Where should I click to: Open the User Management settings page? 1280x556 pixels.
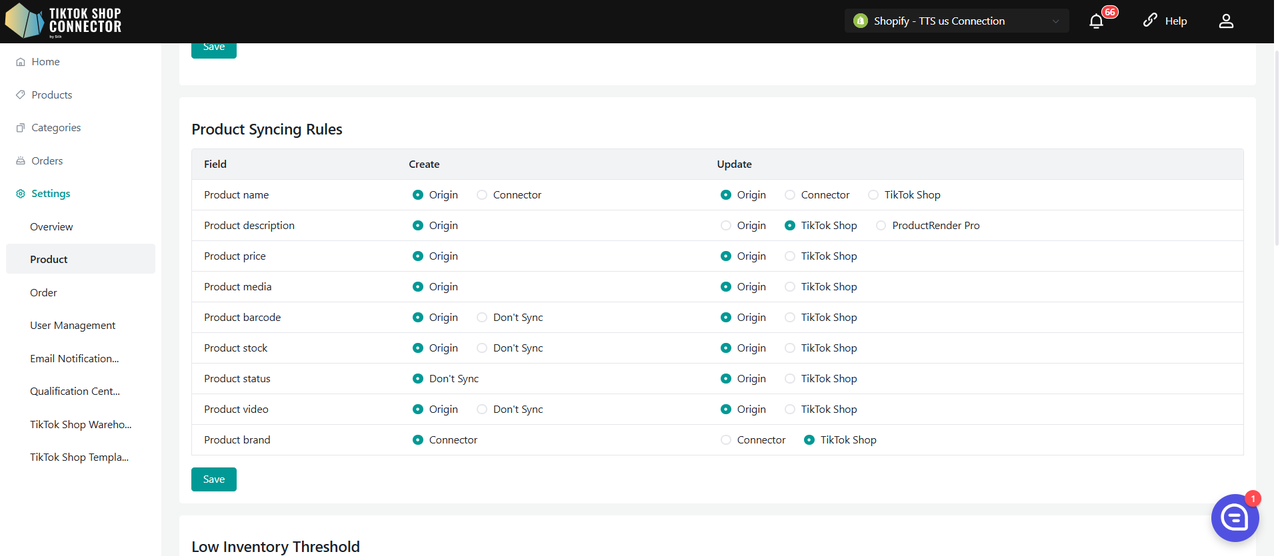click(72, 326)
